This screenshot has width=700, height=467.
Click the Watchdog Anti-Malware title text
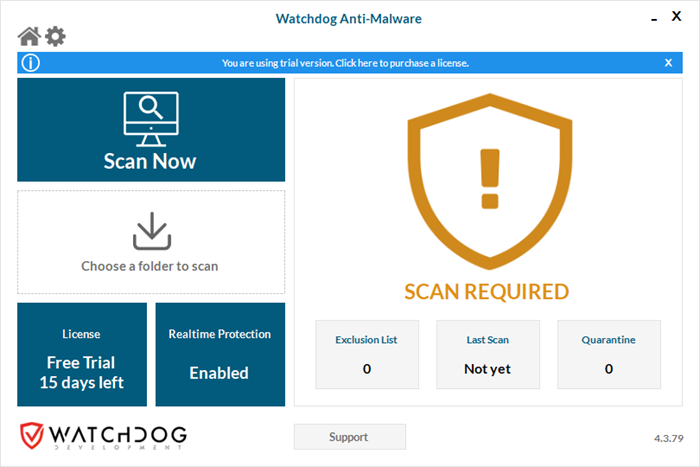pos(349,19)
